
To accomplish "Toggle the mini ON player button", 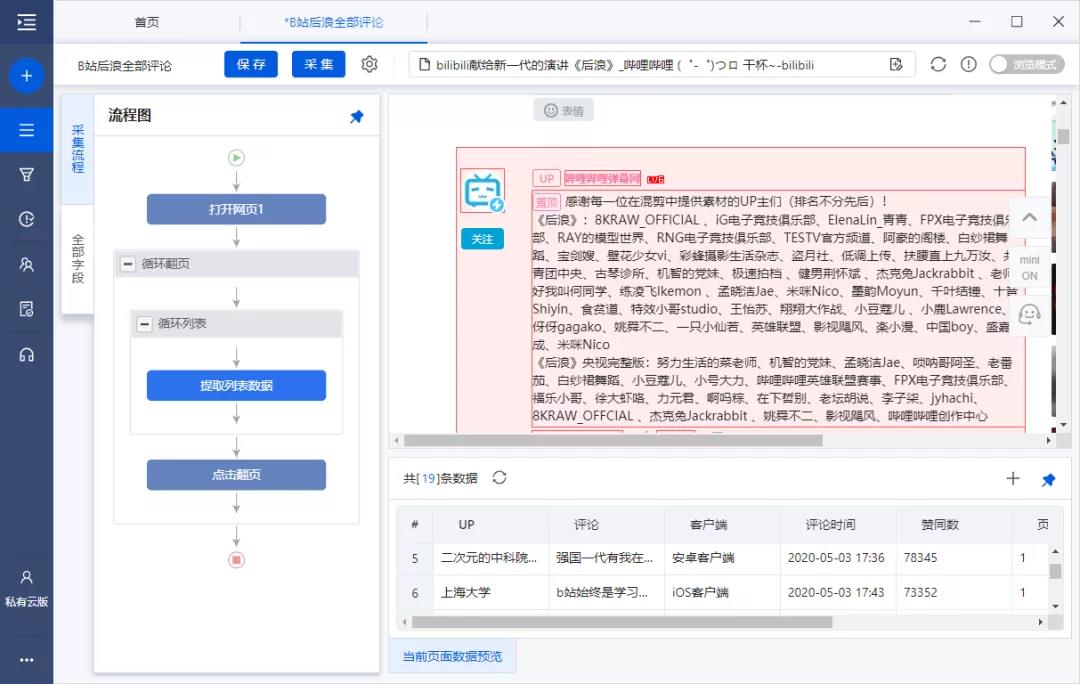I will click(1030, 267).
